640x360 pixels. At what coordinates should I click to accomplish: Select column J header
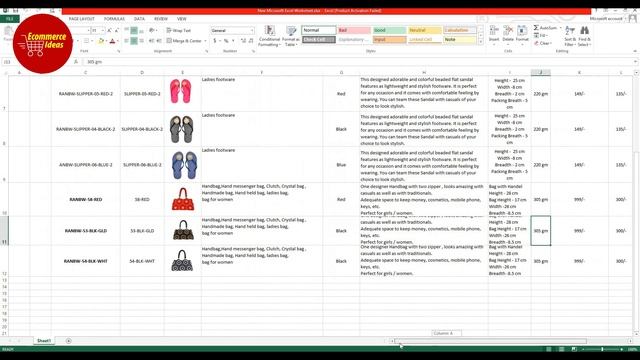540,72
